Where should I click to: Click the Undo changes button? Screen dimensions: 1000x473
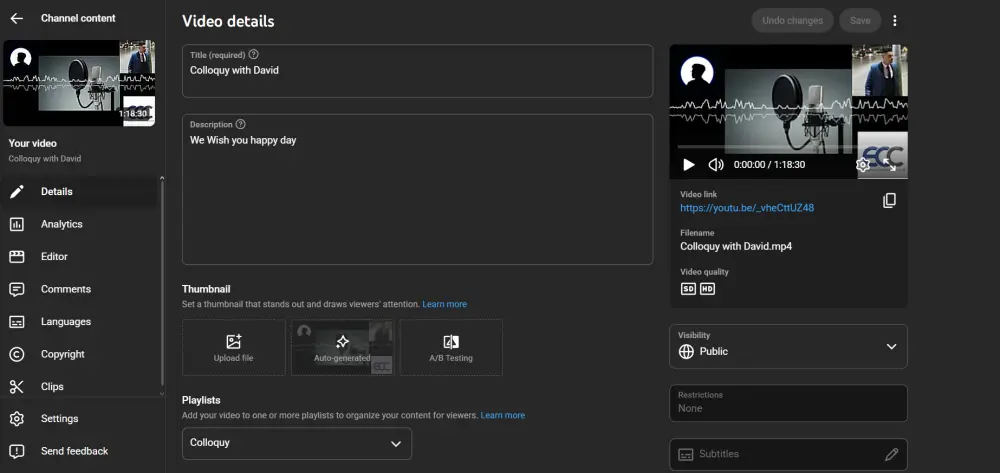pyautogui.click(x=792, y=20)
